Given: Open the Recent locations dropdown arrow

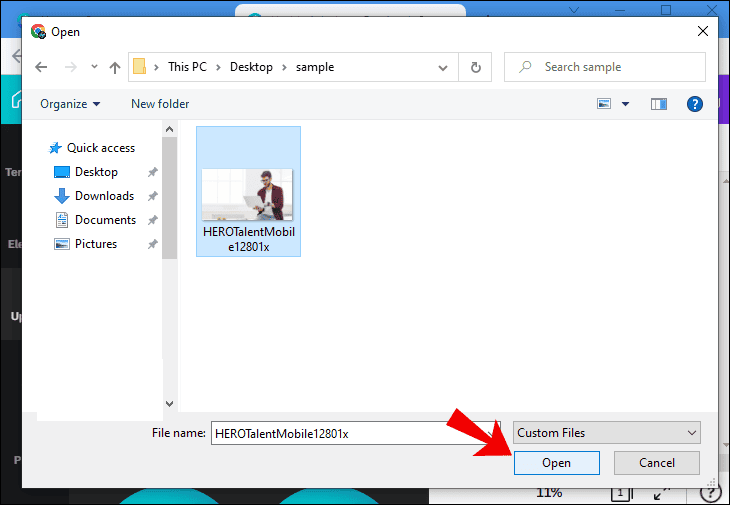Looking at the screenshot, I should coord(93,68).
